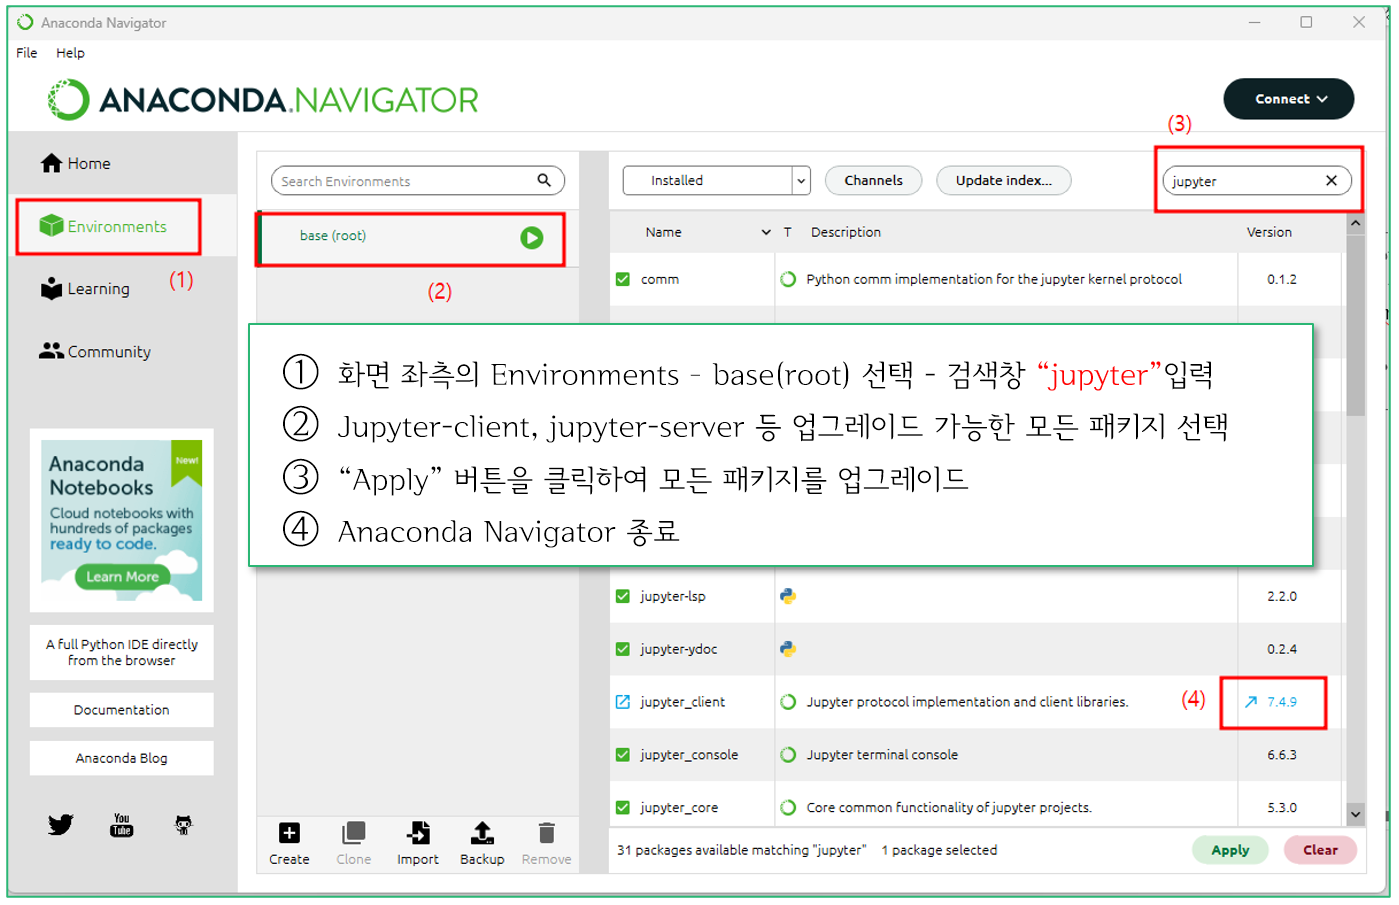Click the Import environment icon

[x=418, y=833]
